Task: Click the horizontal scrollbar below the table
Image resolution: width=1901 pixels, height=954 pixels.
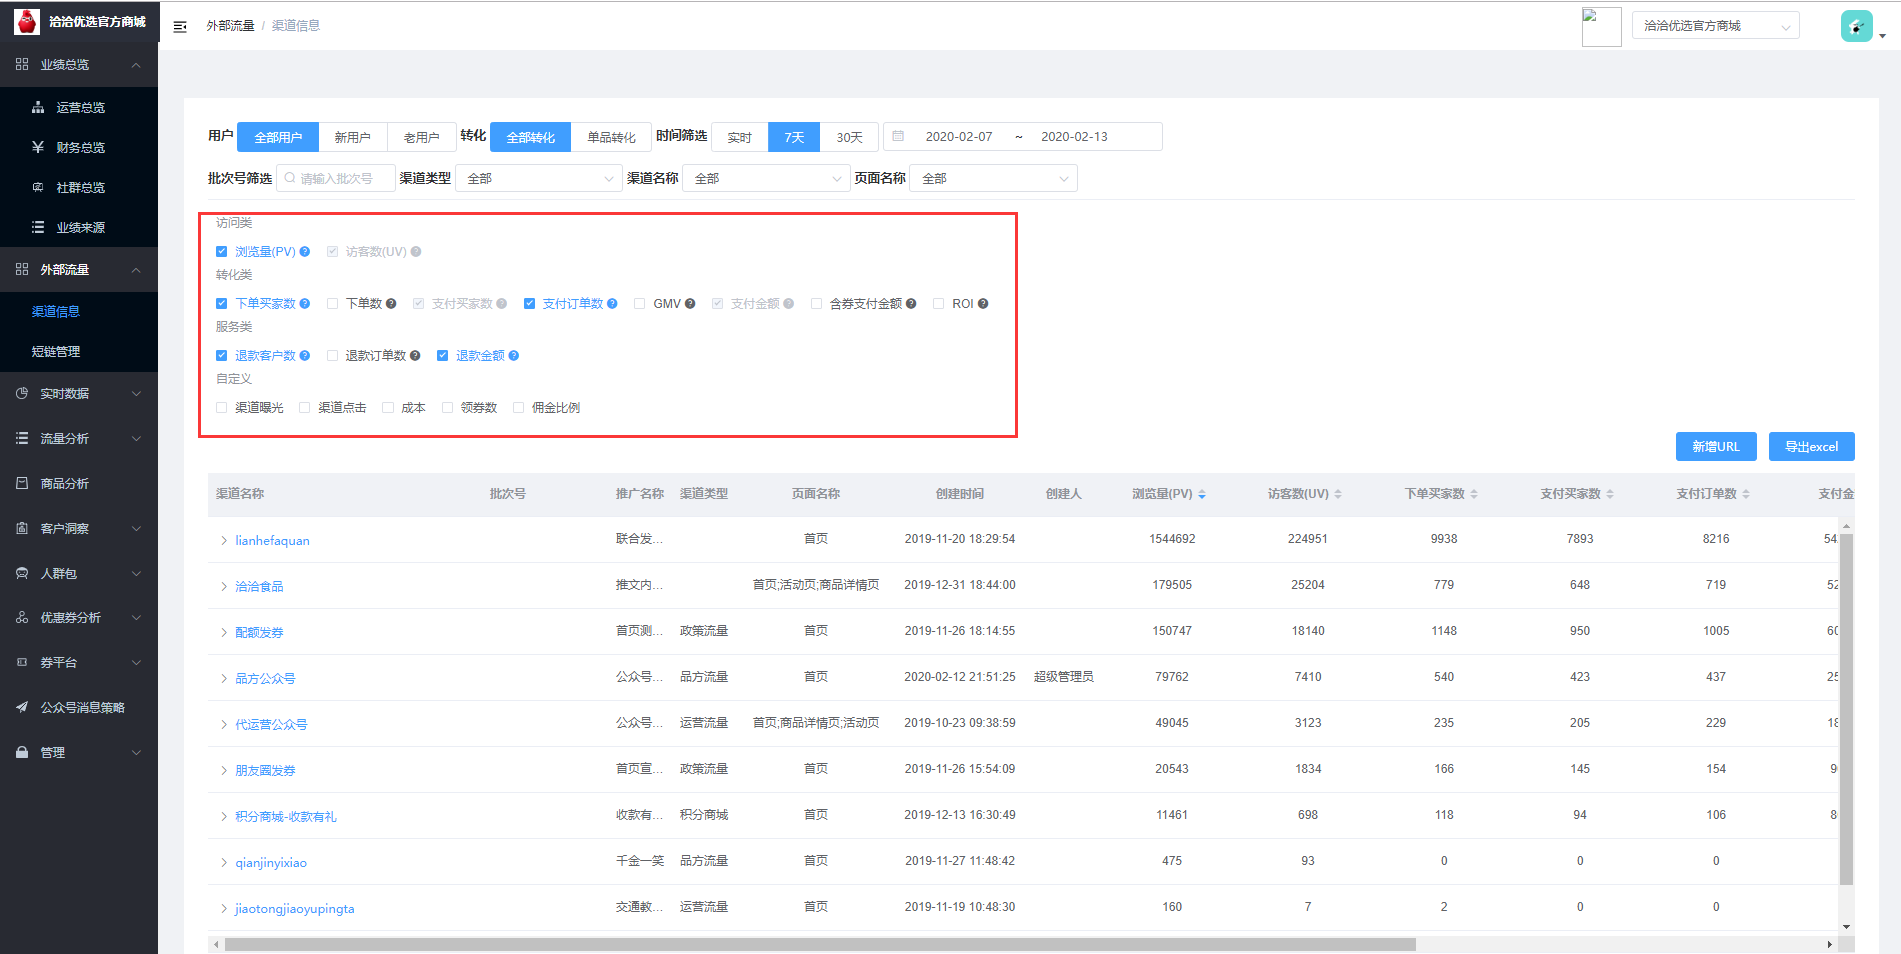Action: click(820, 944)
